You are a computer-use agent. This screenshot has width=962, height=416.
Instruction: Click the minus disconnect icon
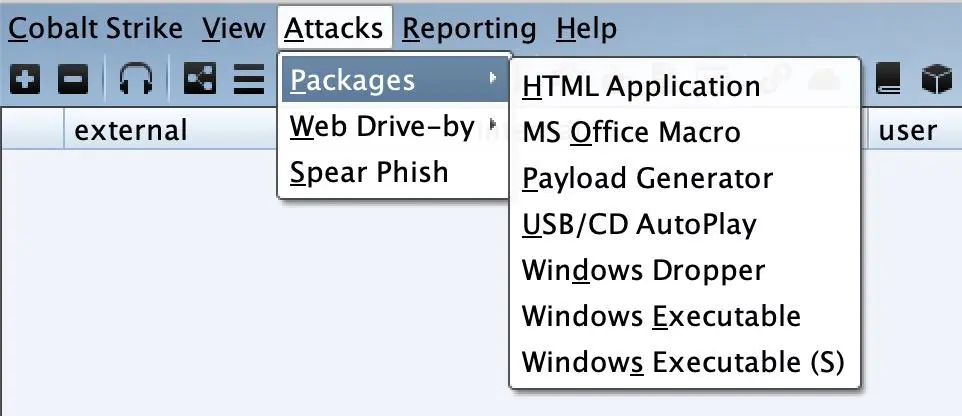[73, 80]
